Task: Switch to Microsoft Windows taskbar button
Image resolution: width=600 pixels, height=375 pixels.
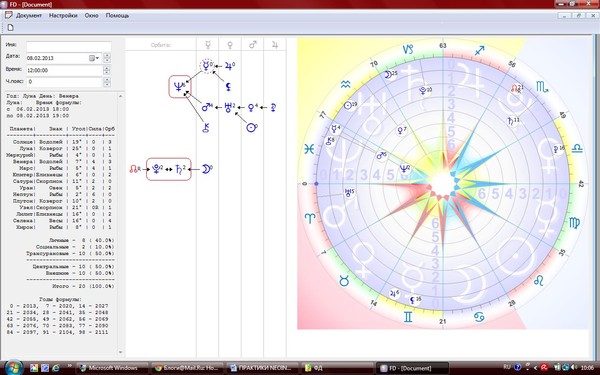Action: tap(112, 368)
